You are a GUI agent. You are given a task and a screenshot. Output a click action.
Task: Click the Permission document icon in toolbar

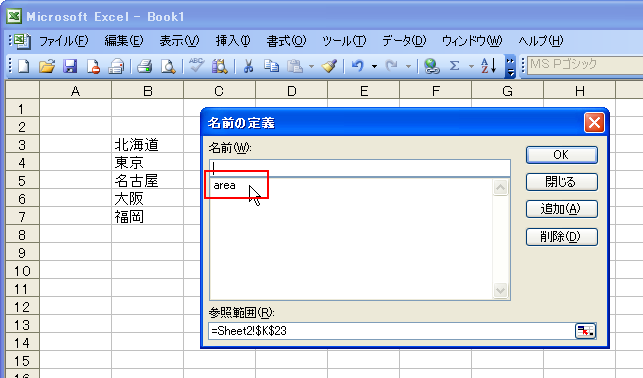click(x=93, y=66)
